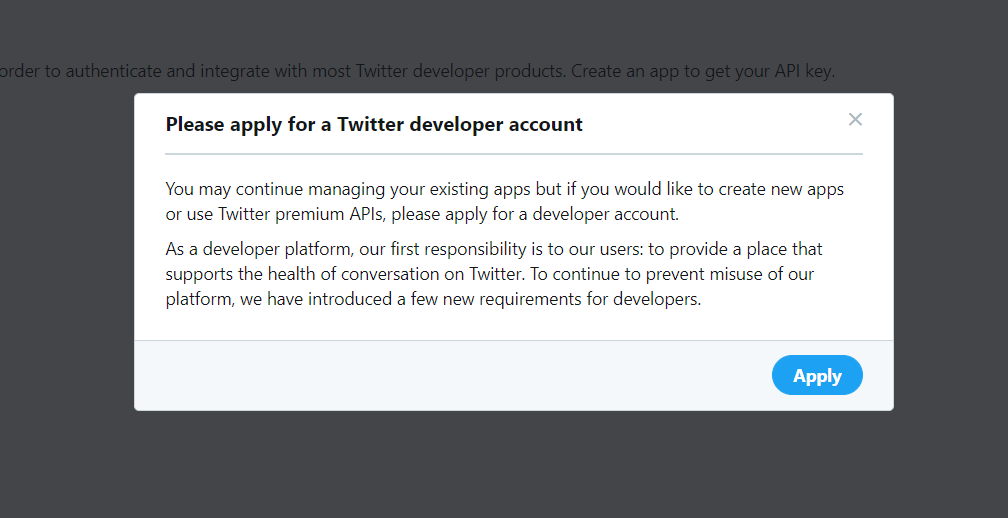Click the dimmed overlay right of the dialog
Screen dimensions: 1008x518
click(951, 257)
